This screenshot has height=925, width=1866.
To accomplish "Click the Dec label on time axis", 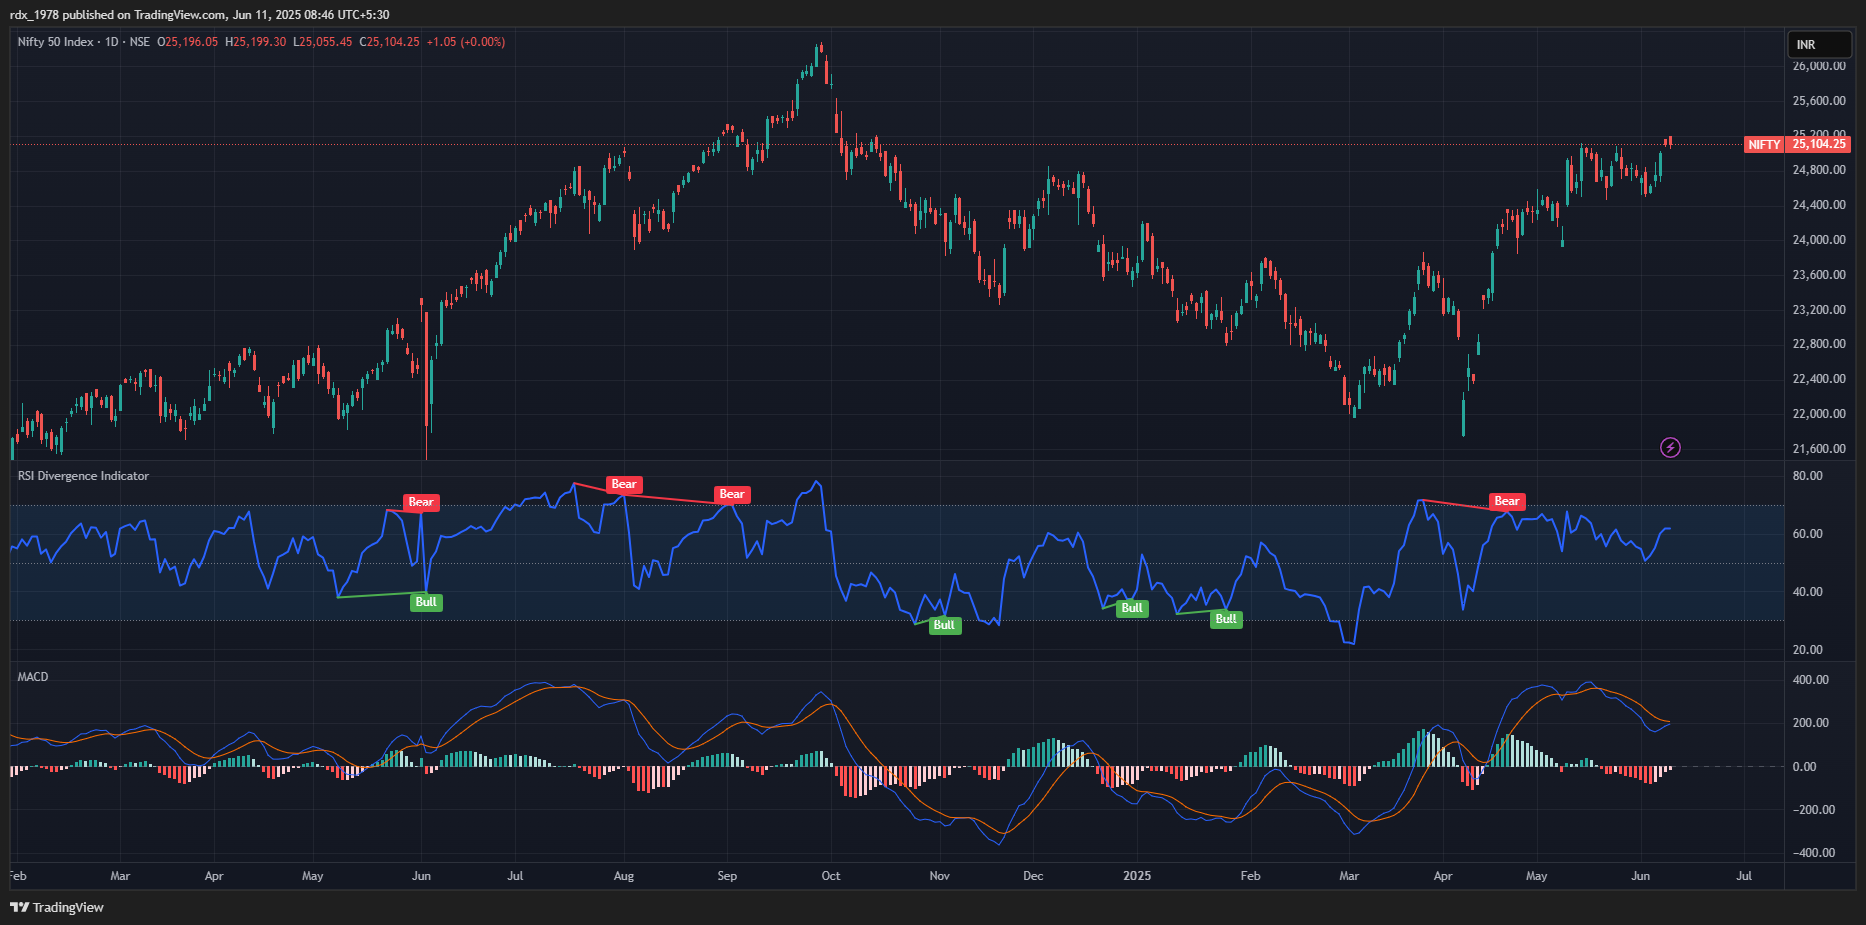I will (x=1033, y=876).
